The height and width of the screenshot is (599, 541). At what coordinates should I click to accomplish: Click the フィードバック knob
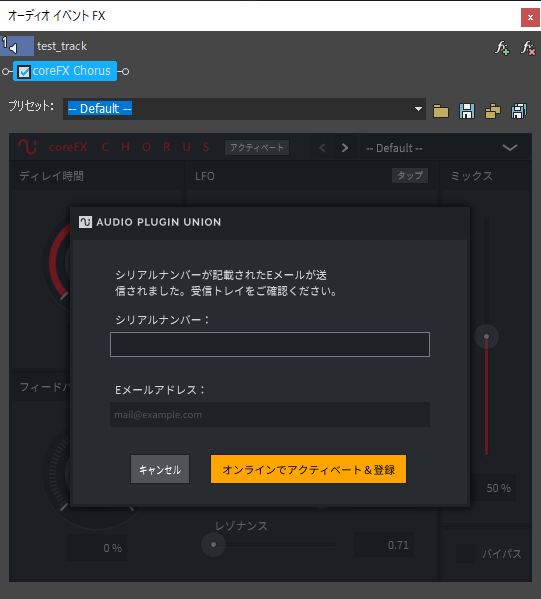tap(57, 473)
